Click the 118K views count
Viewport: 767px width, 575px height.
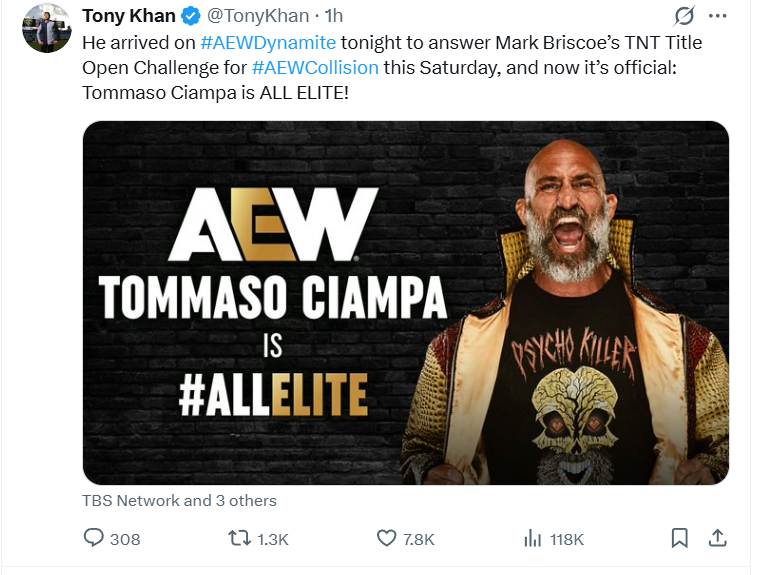click(567, 539)
